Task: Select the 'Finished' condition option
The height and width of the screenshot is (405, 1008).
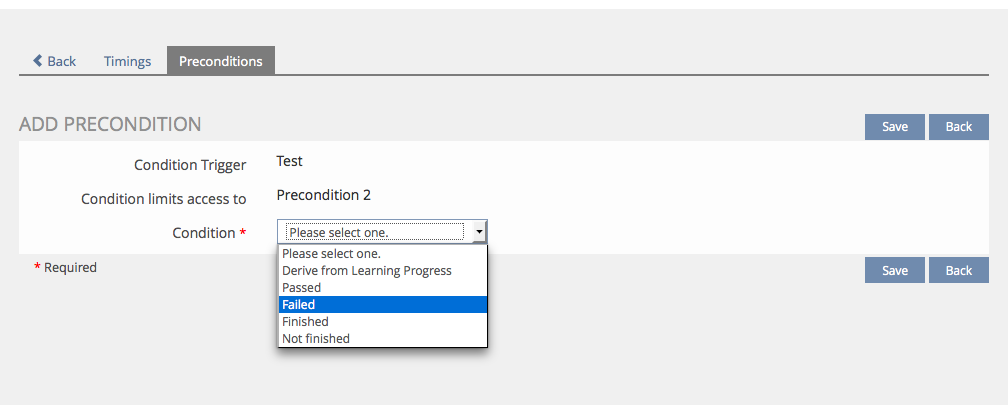Action: [305, 322]
